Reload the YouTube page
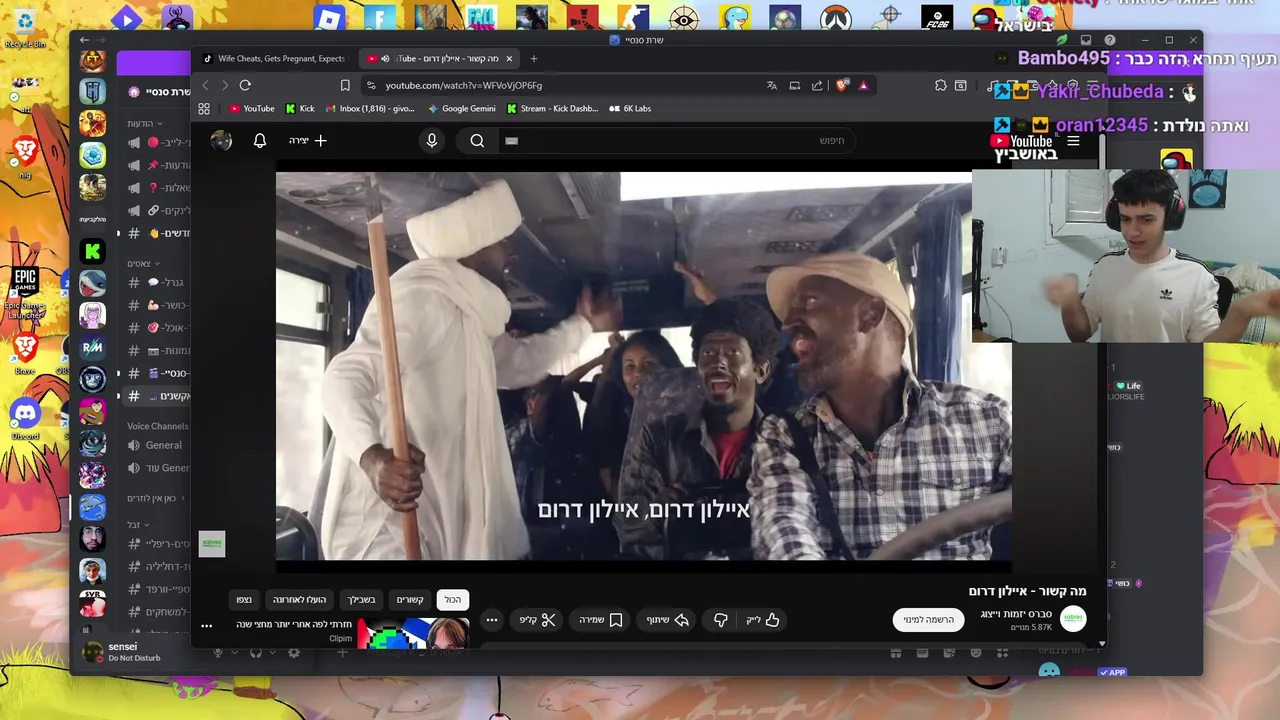This screenshot has width=1280, height=720. [x=245, y=85]
